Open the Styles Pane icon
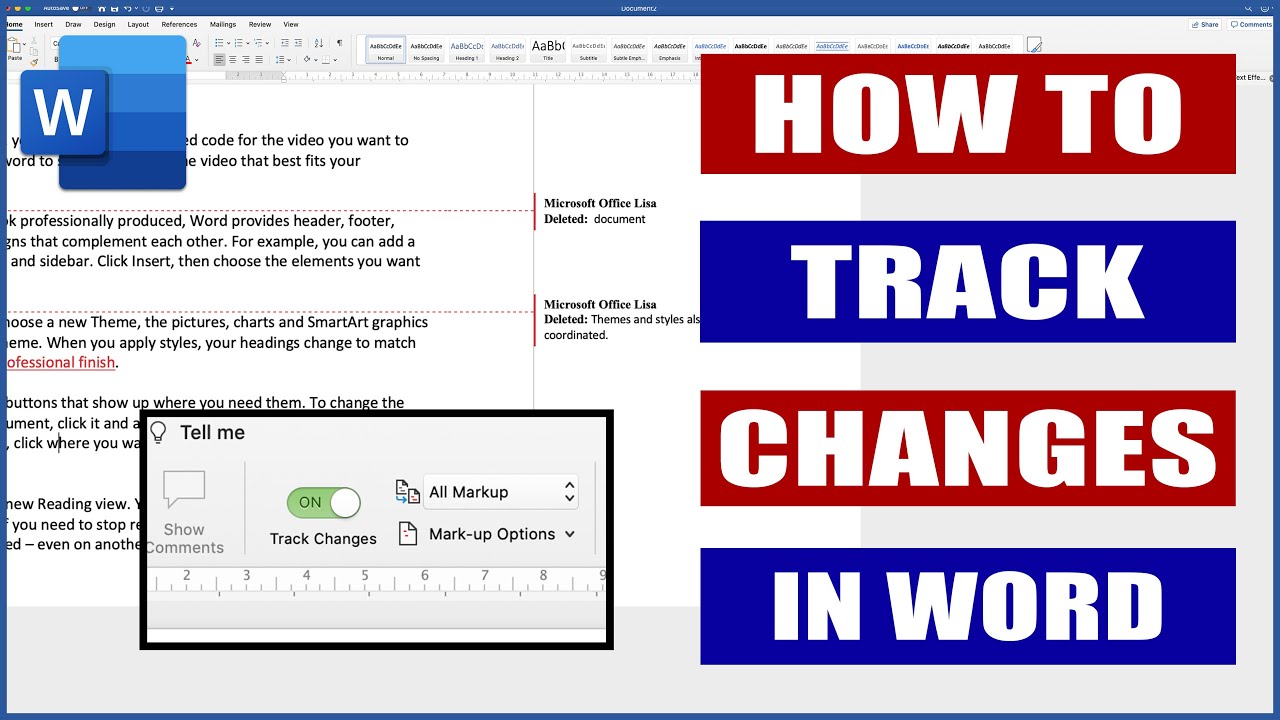The width and height of the screenshot is (1280, 720). 1035,45
